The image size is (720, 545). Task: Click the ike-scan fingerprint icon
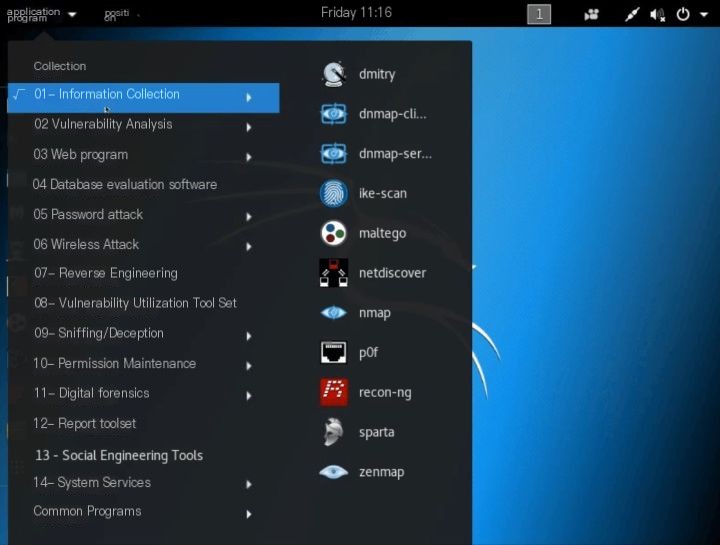334,193
